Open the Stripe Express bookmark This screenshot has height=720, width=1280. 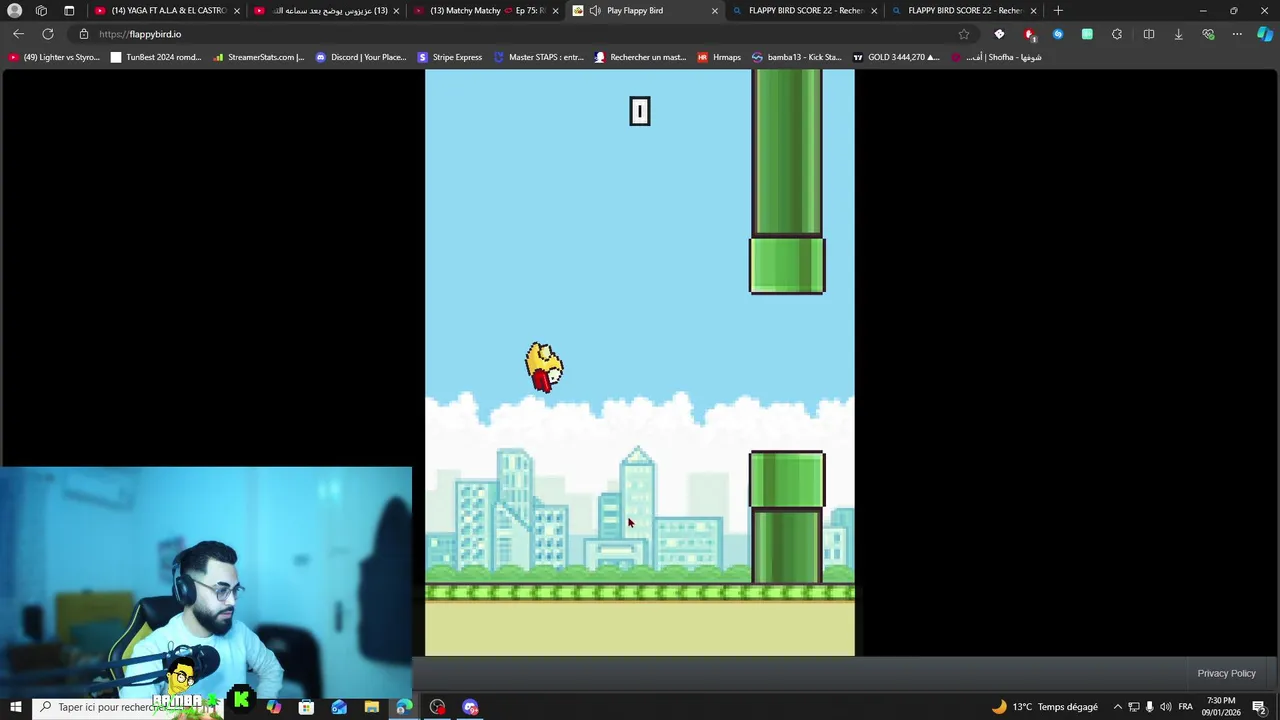pos(450,57)
